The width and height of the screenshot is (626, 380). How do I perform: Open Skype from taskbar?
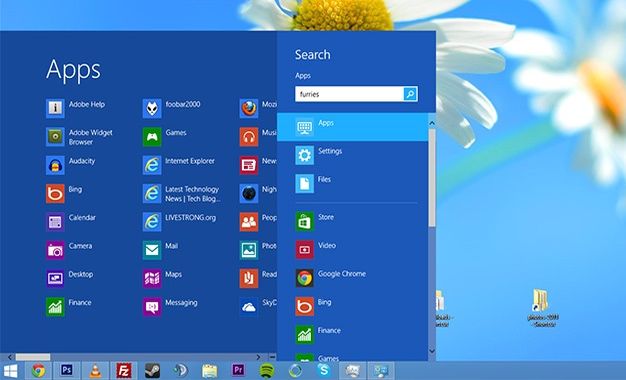tap(324, 370)
